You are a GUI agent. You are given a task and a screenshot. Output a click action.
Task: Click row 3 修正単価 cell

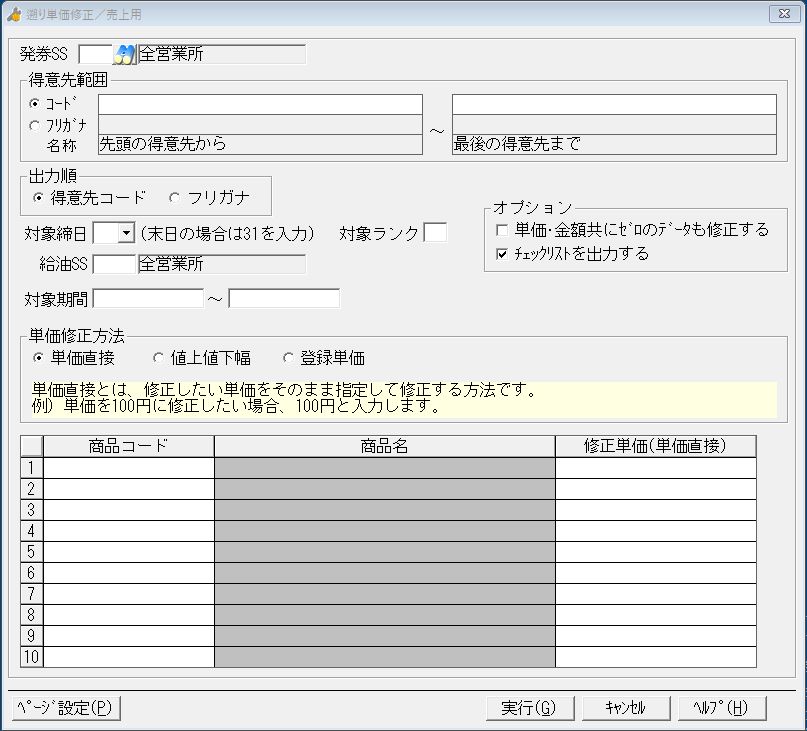pyautogui.click(x=655, y=509)
